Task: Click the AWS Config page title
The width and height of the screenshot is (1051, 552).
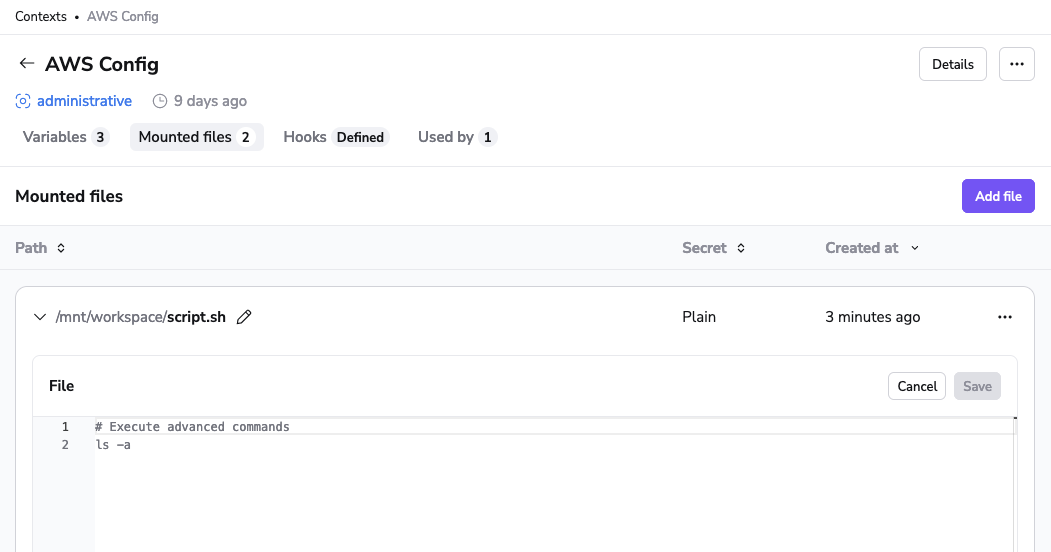Action: pyautogui.click(x=102, y=64)
